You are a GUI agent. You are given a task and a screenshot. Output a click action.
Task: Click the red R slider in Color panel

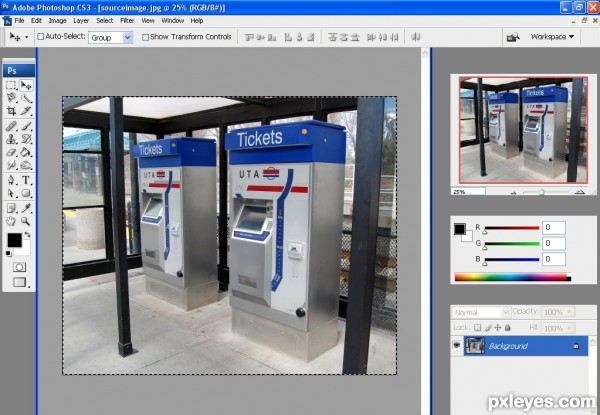(511, 228)
